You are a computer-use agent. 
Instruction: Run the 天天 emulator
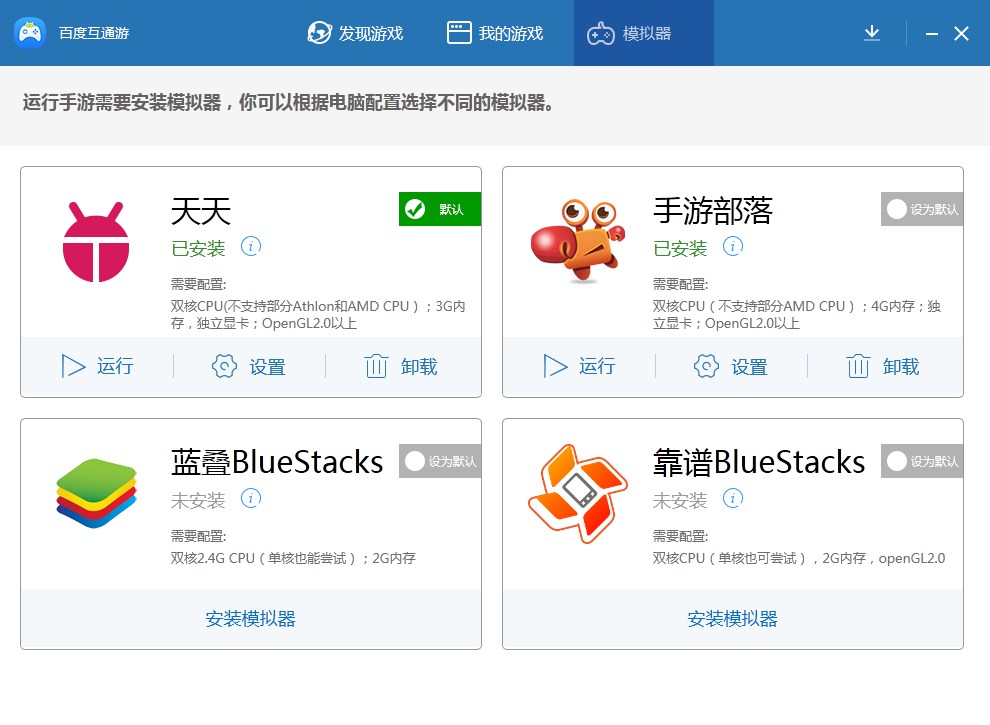point(97,366)
